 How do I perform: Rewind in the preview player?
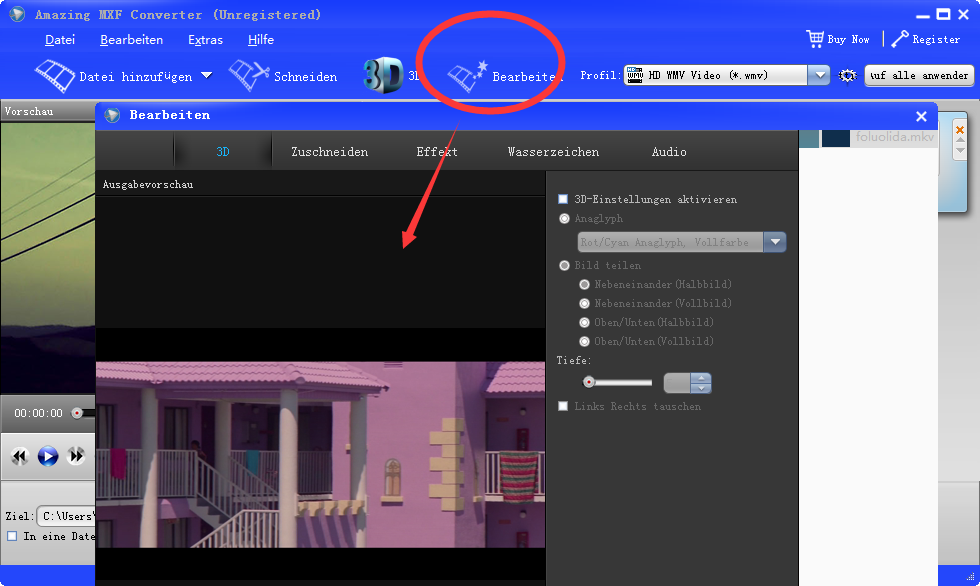pyautogui.click(x=19, y=456)
